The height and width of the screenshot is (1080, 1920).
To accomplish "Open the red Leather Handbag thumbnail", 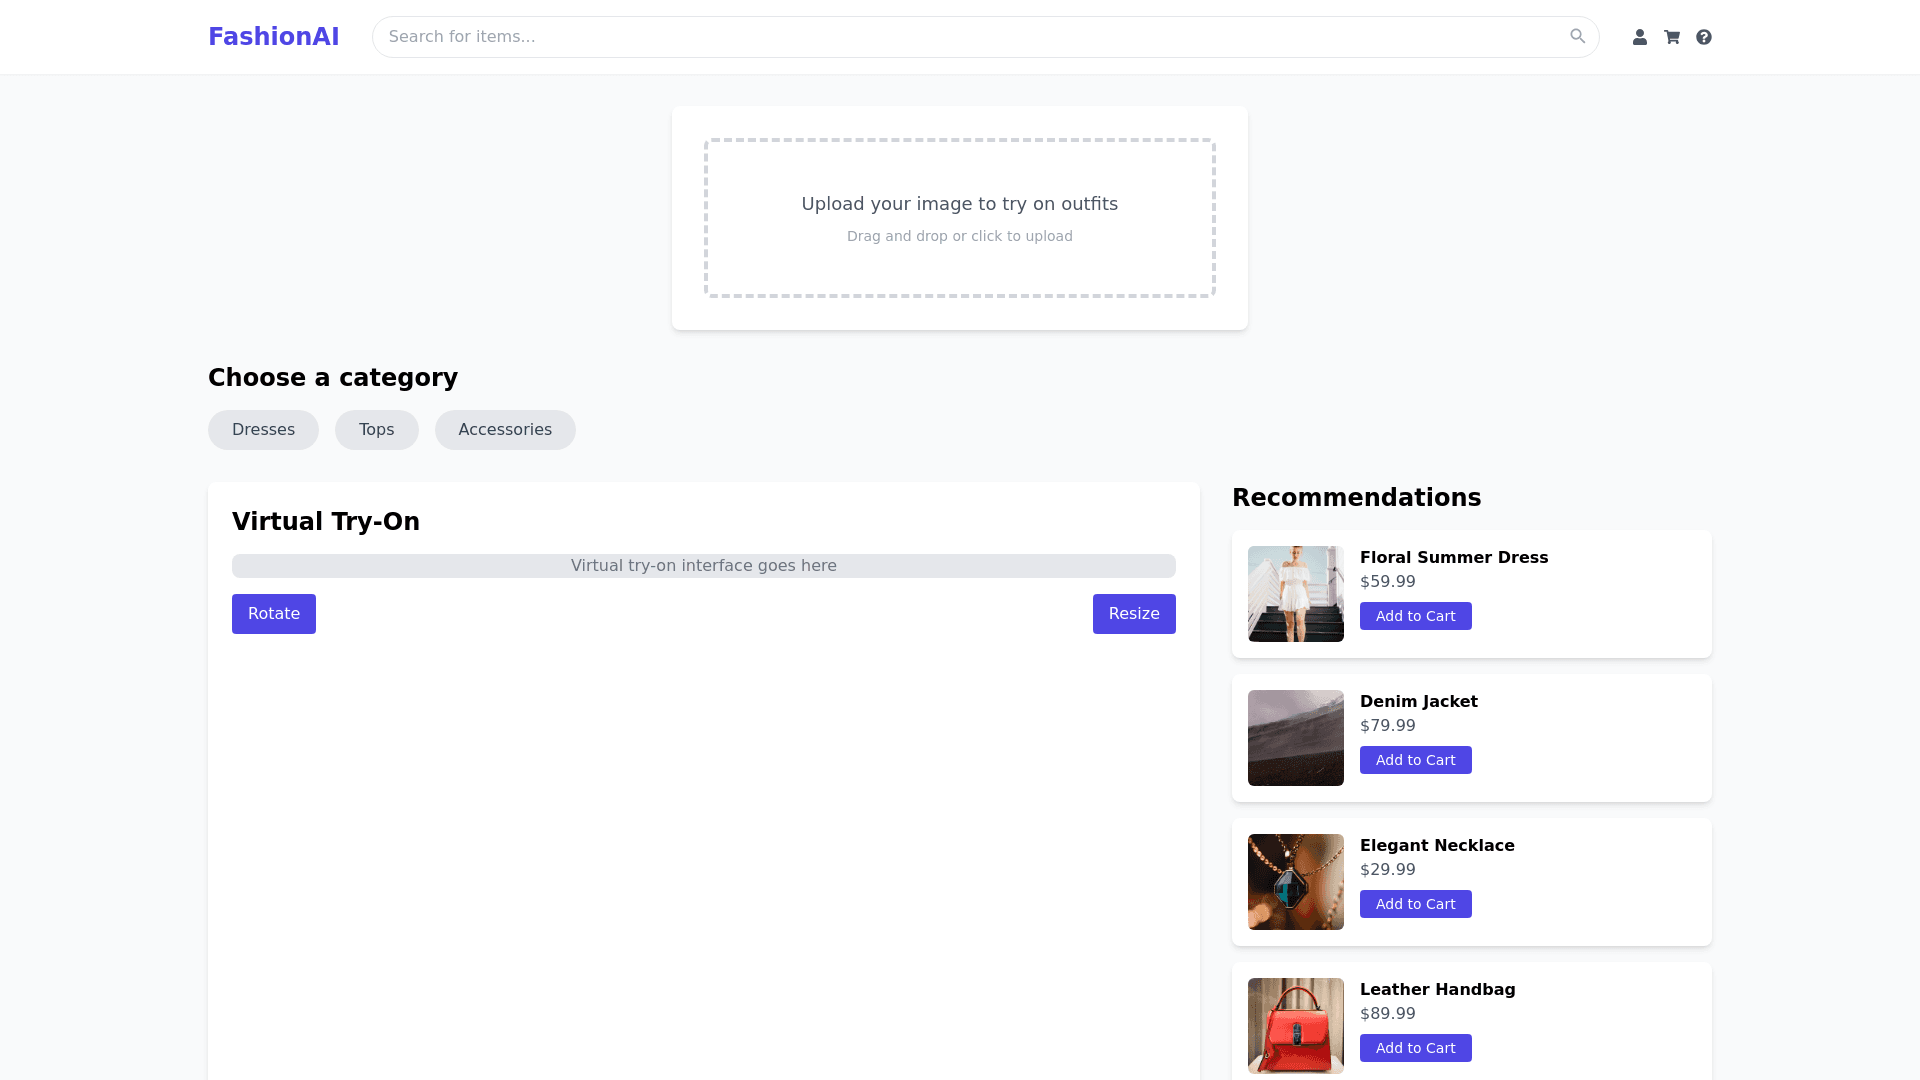I will [1296, 1026].
